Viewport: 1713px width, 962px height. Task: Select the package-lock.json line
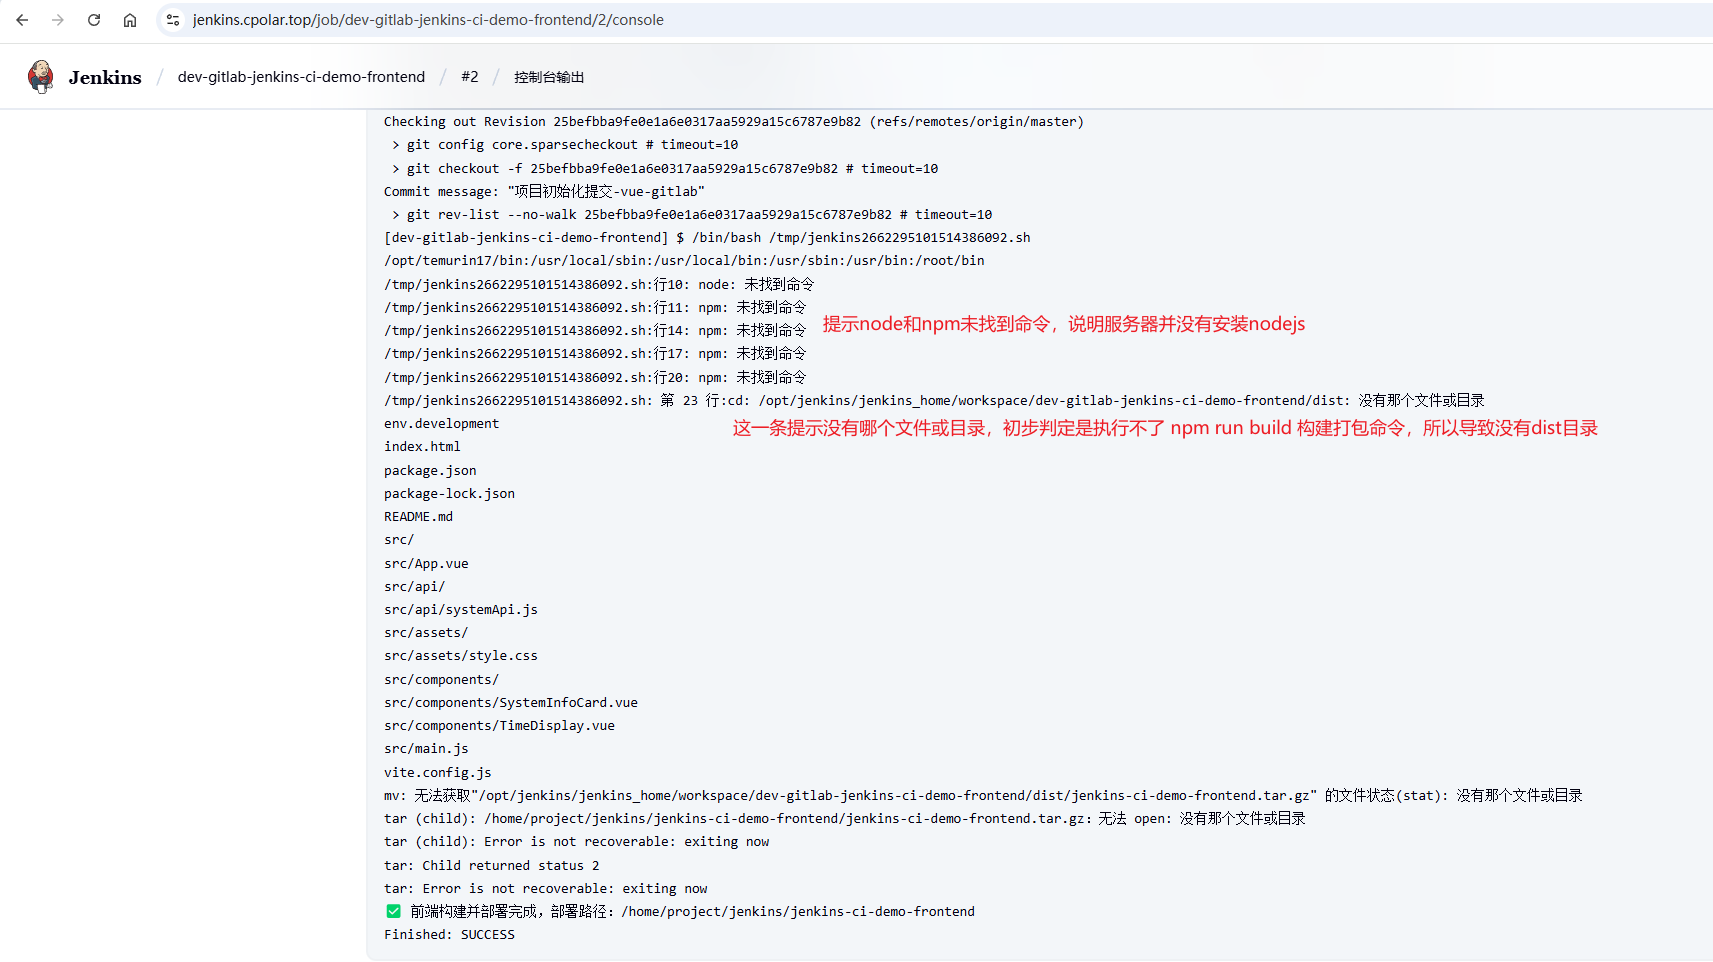pos(449,494)
